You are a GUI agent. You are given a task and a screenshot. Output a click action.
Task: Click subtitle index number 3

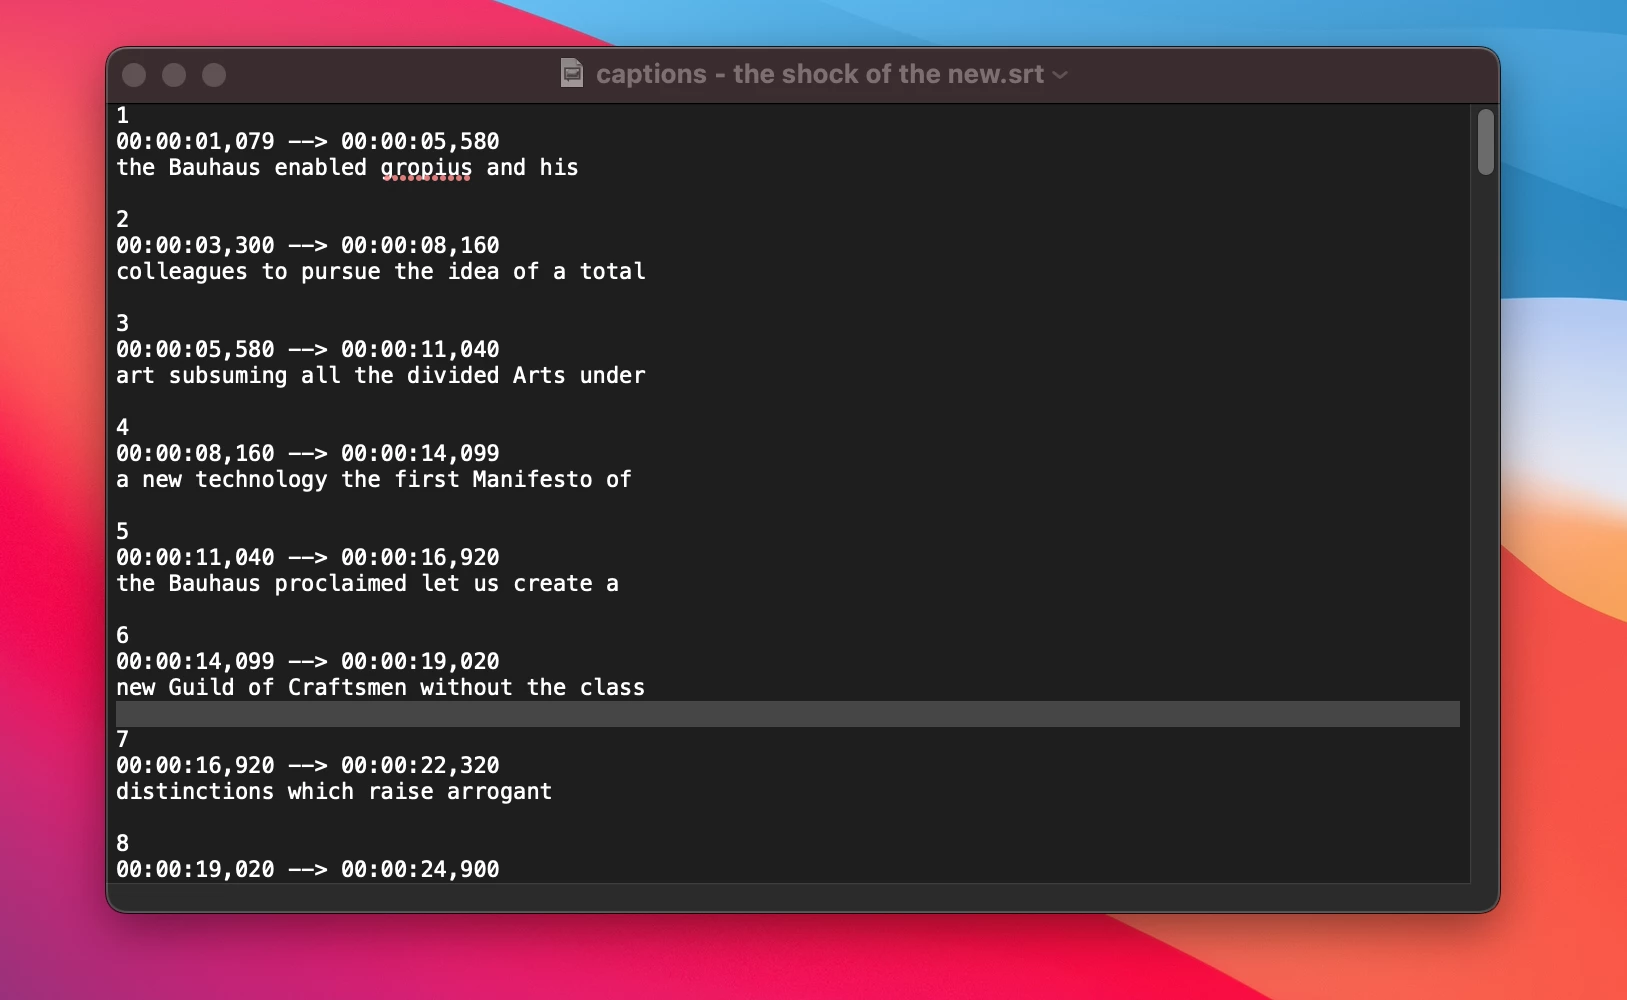pos(123,324)
